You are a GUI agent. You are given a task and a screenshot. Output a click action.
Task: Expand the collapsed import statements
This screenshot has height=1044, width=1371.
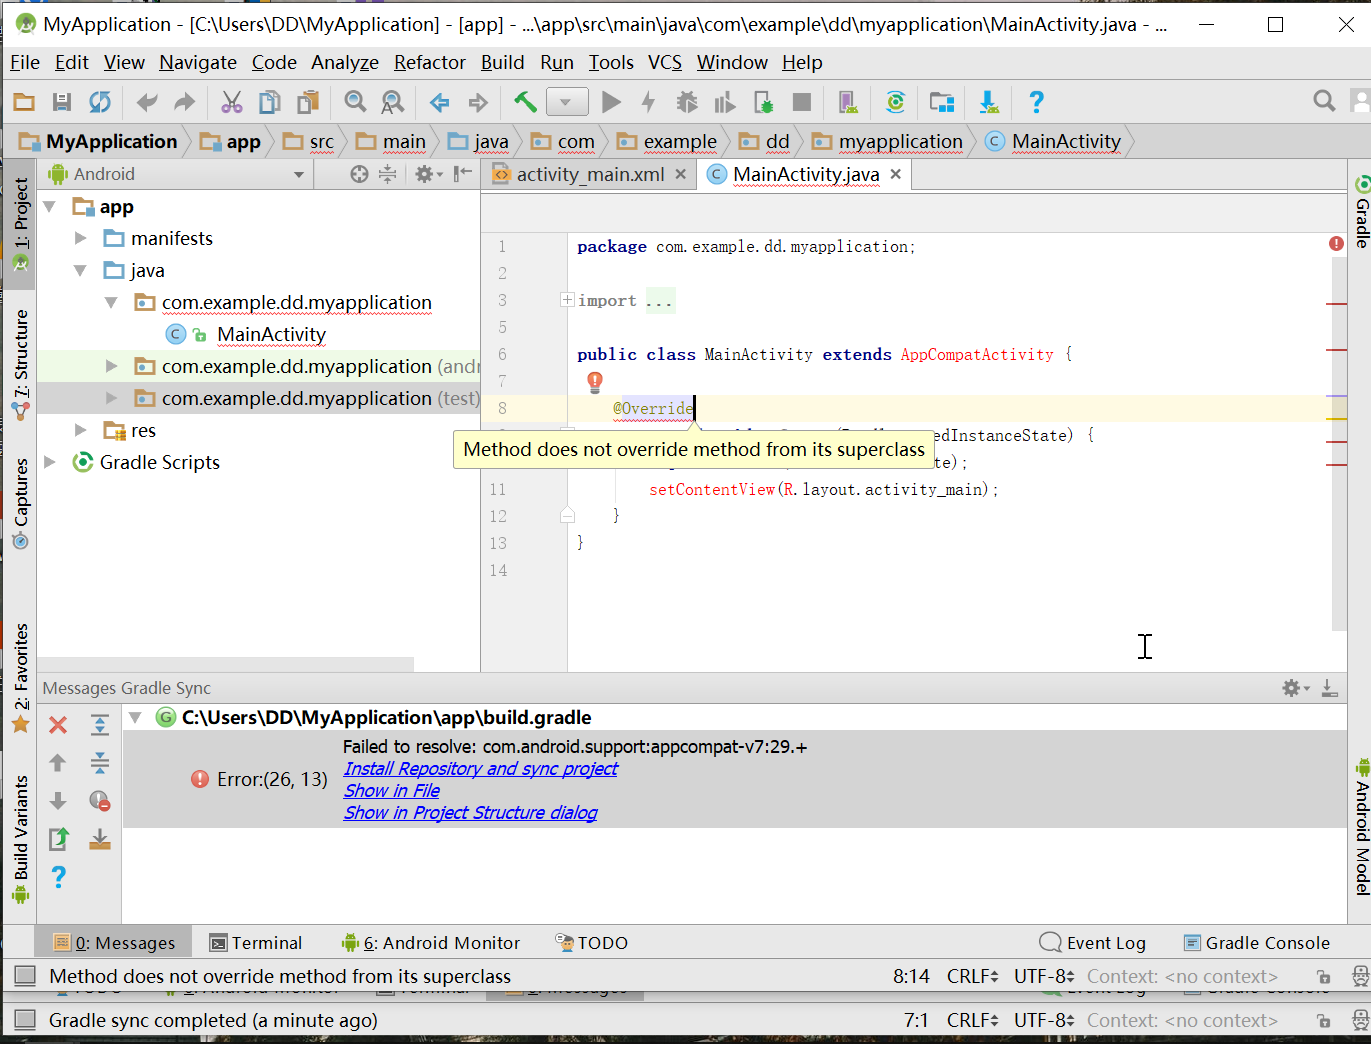pyautogui.click(x=567, y=300)
